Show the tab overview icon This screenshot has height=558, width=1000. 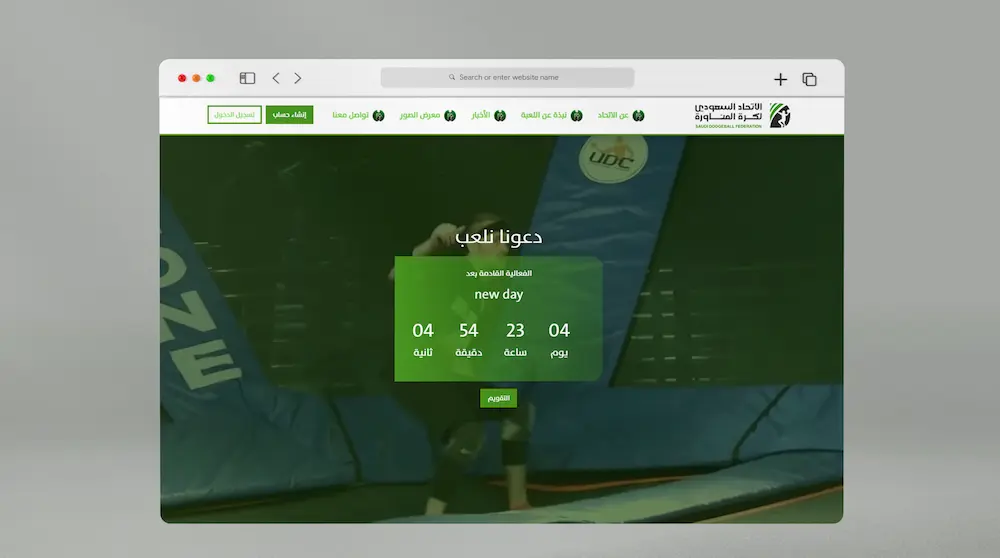(x=809, y=79)
